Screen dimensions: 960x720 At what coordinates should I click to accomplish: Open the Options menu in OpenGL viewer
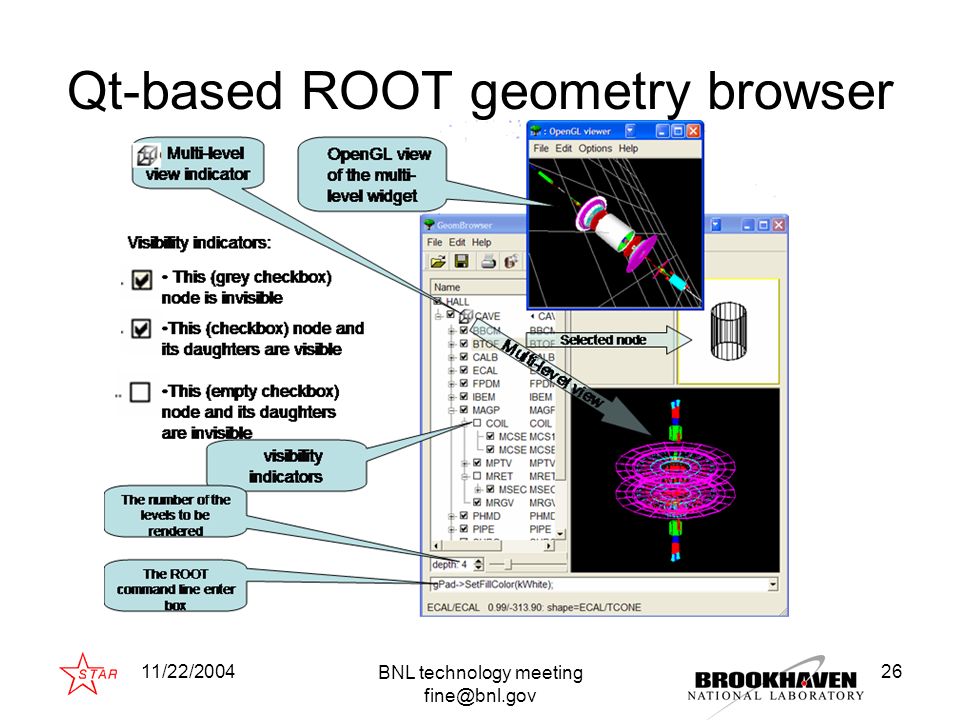click(595, 148)
